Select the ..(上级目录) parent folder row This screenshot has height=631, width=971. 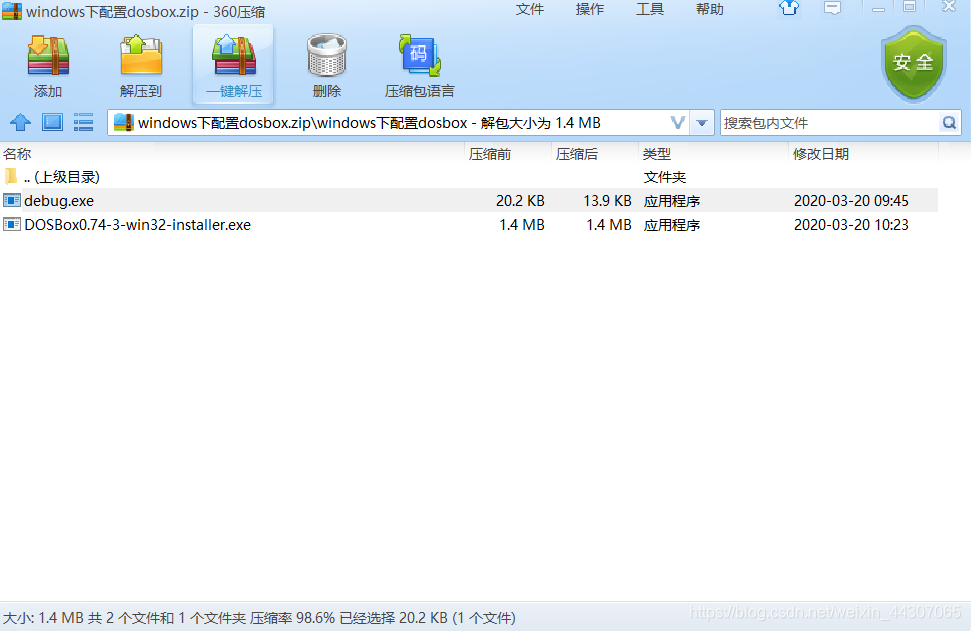[x=469, y=177]
